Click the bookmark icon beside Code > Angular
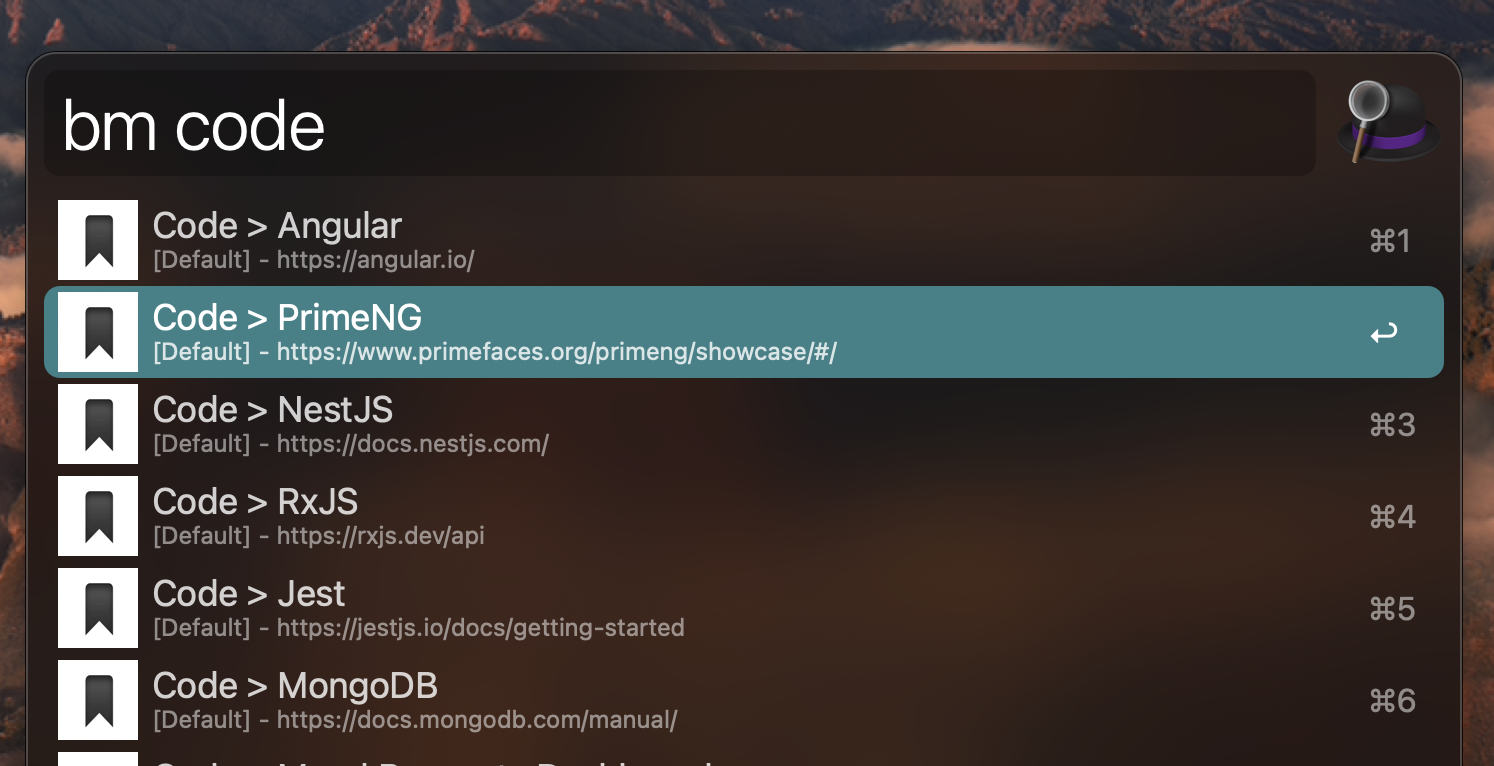 click(98, 240)
